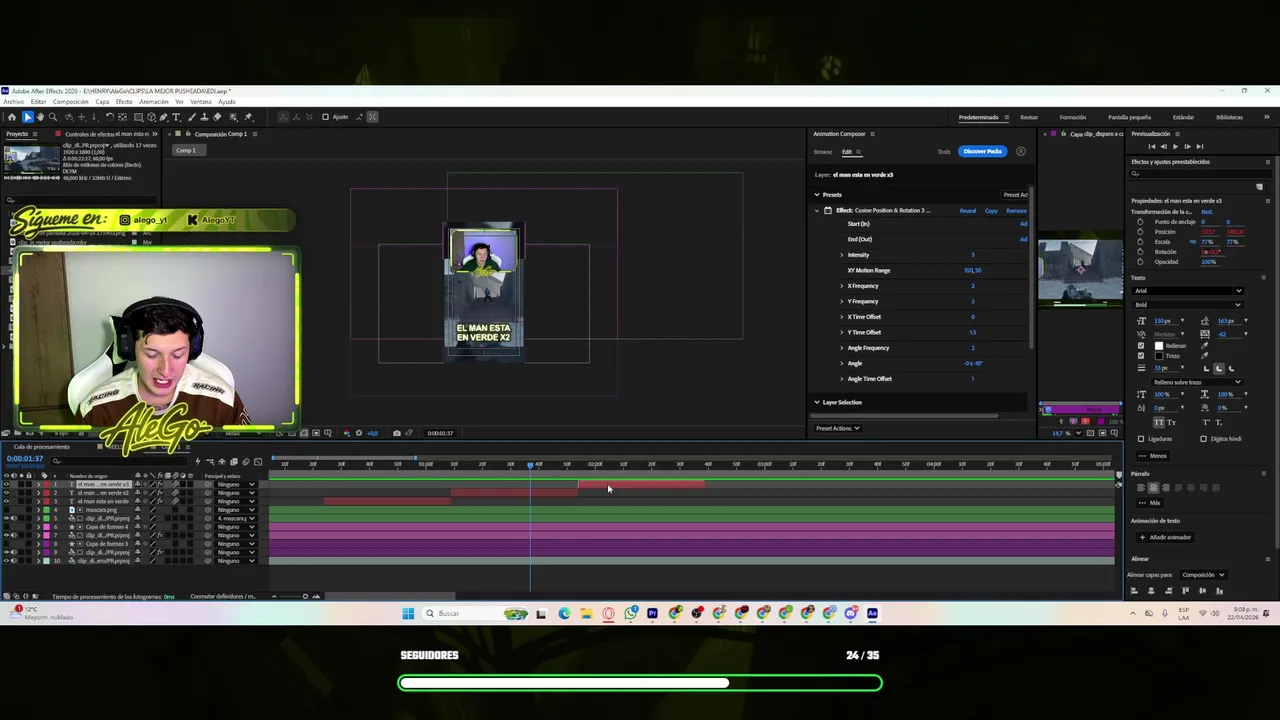The width and height of the screenshot is (1280, 720).
Task: Select the Puppet Pin tool
Action: click(x=248, y=117)
